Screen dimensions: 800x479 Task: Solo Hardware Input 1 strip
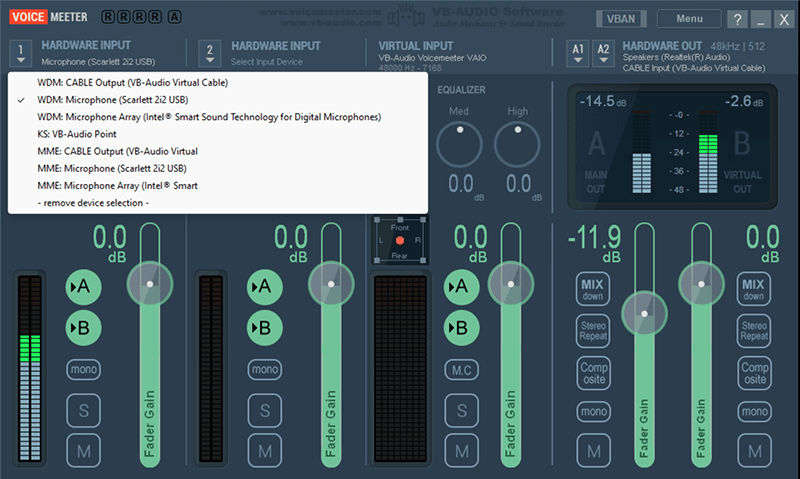coord(83,410)
